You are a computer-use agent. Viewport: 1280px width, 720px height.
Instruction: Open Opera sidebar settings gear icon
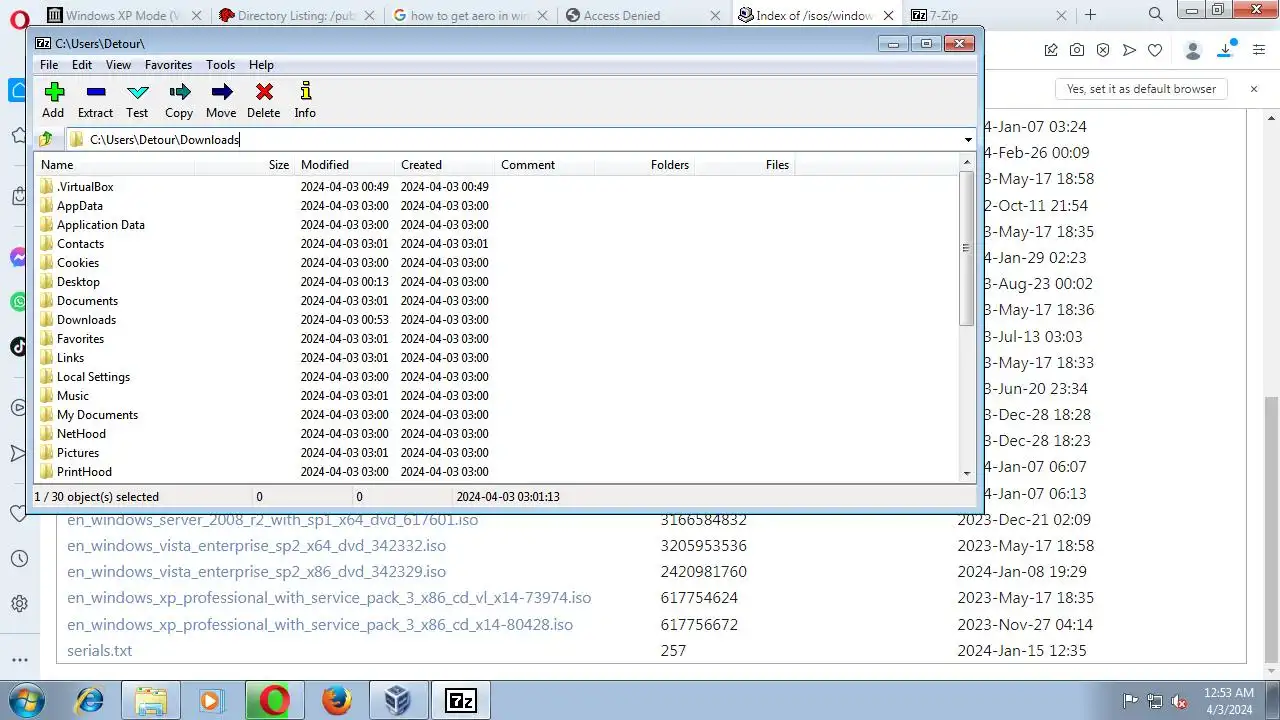tap(19, 604)
